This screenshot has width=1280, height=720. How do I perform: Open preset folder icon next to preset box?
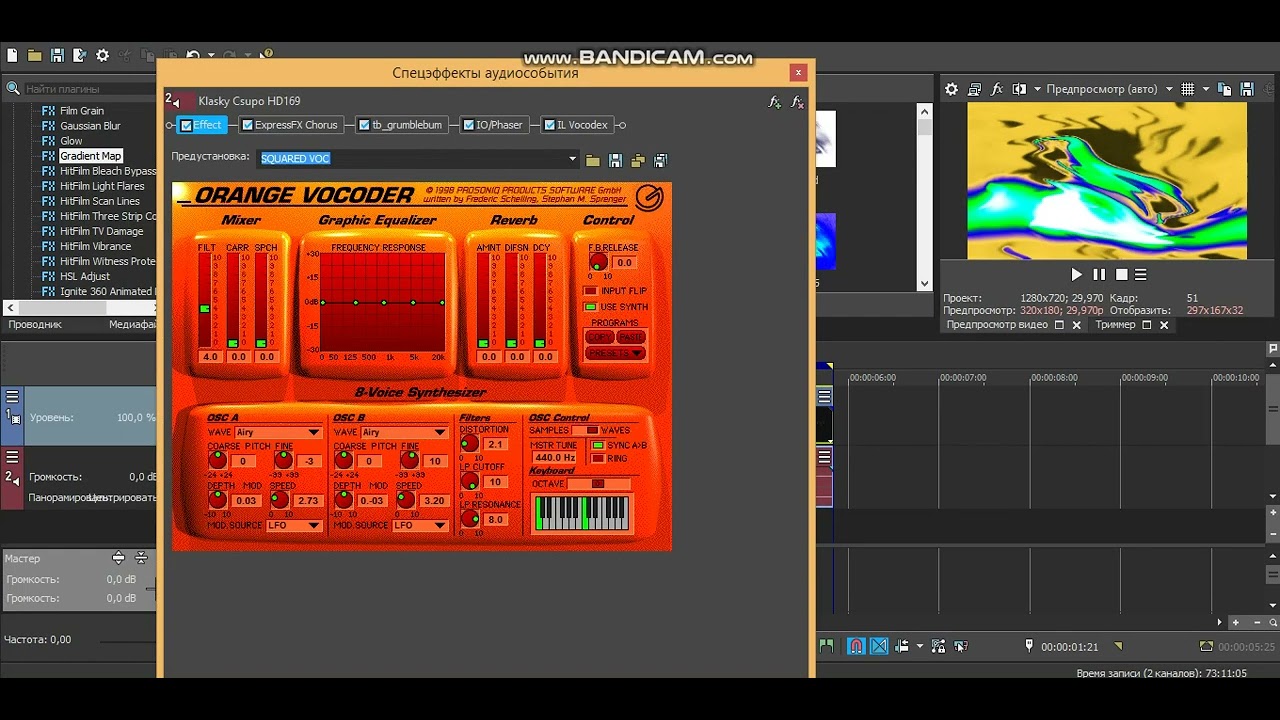(x=593, y=160)
